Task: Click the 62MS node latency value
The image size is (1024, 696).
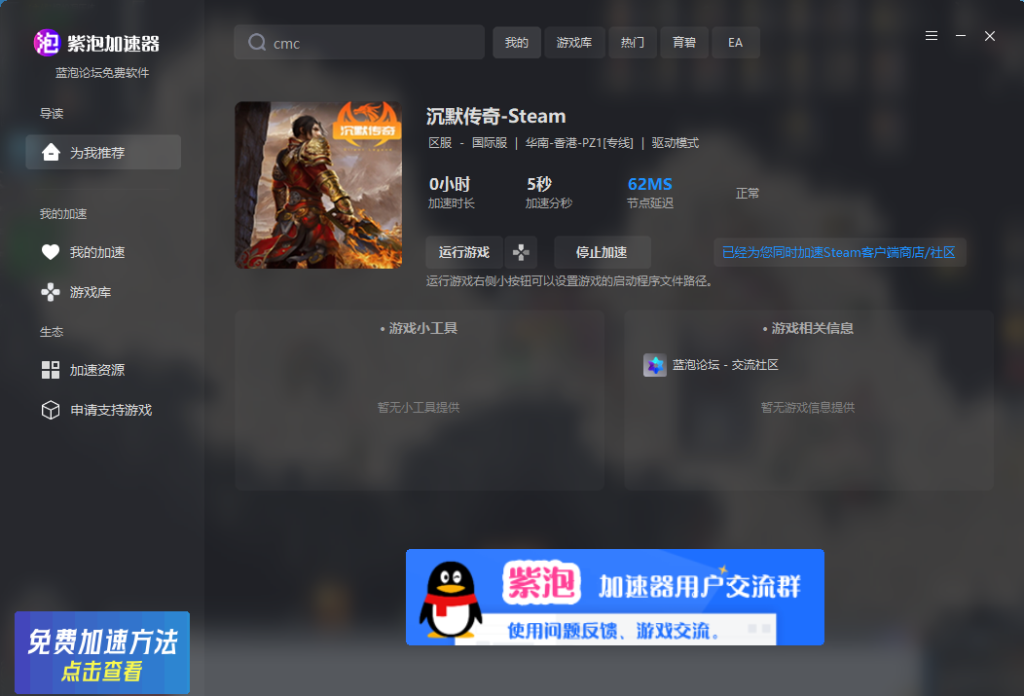Action: click(650, 184)
